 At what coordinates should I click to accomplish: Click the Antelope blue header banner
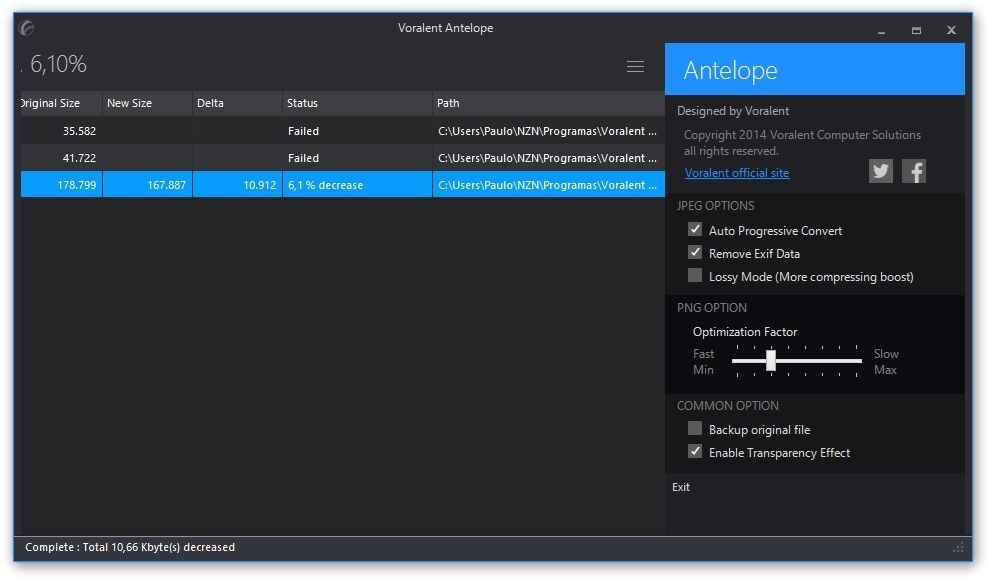814,69
